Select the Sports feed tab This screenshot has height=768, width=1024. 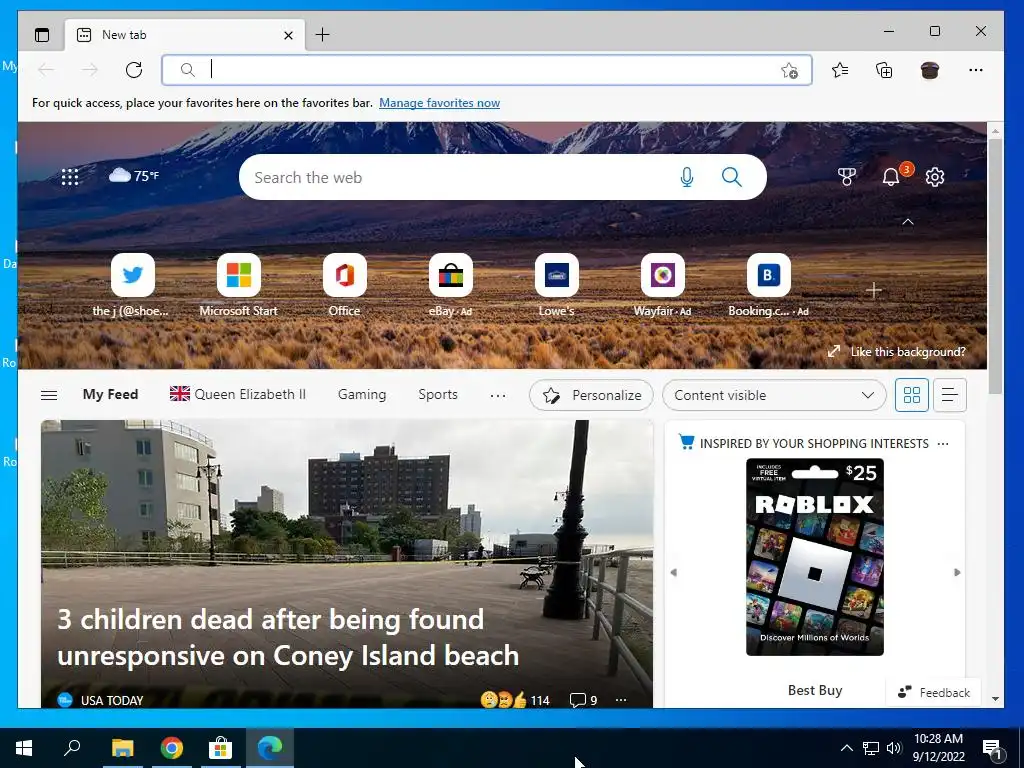pos(438,394)
